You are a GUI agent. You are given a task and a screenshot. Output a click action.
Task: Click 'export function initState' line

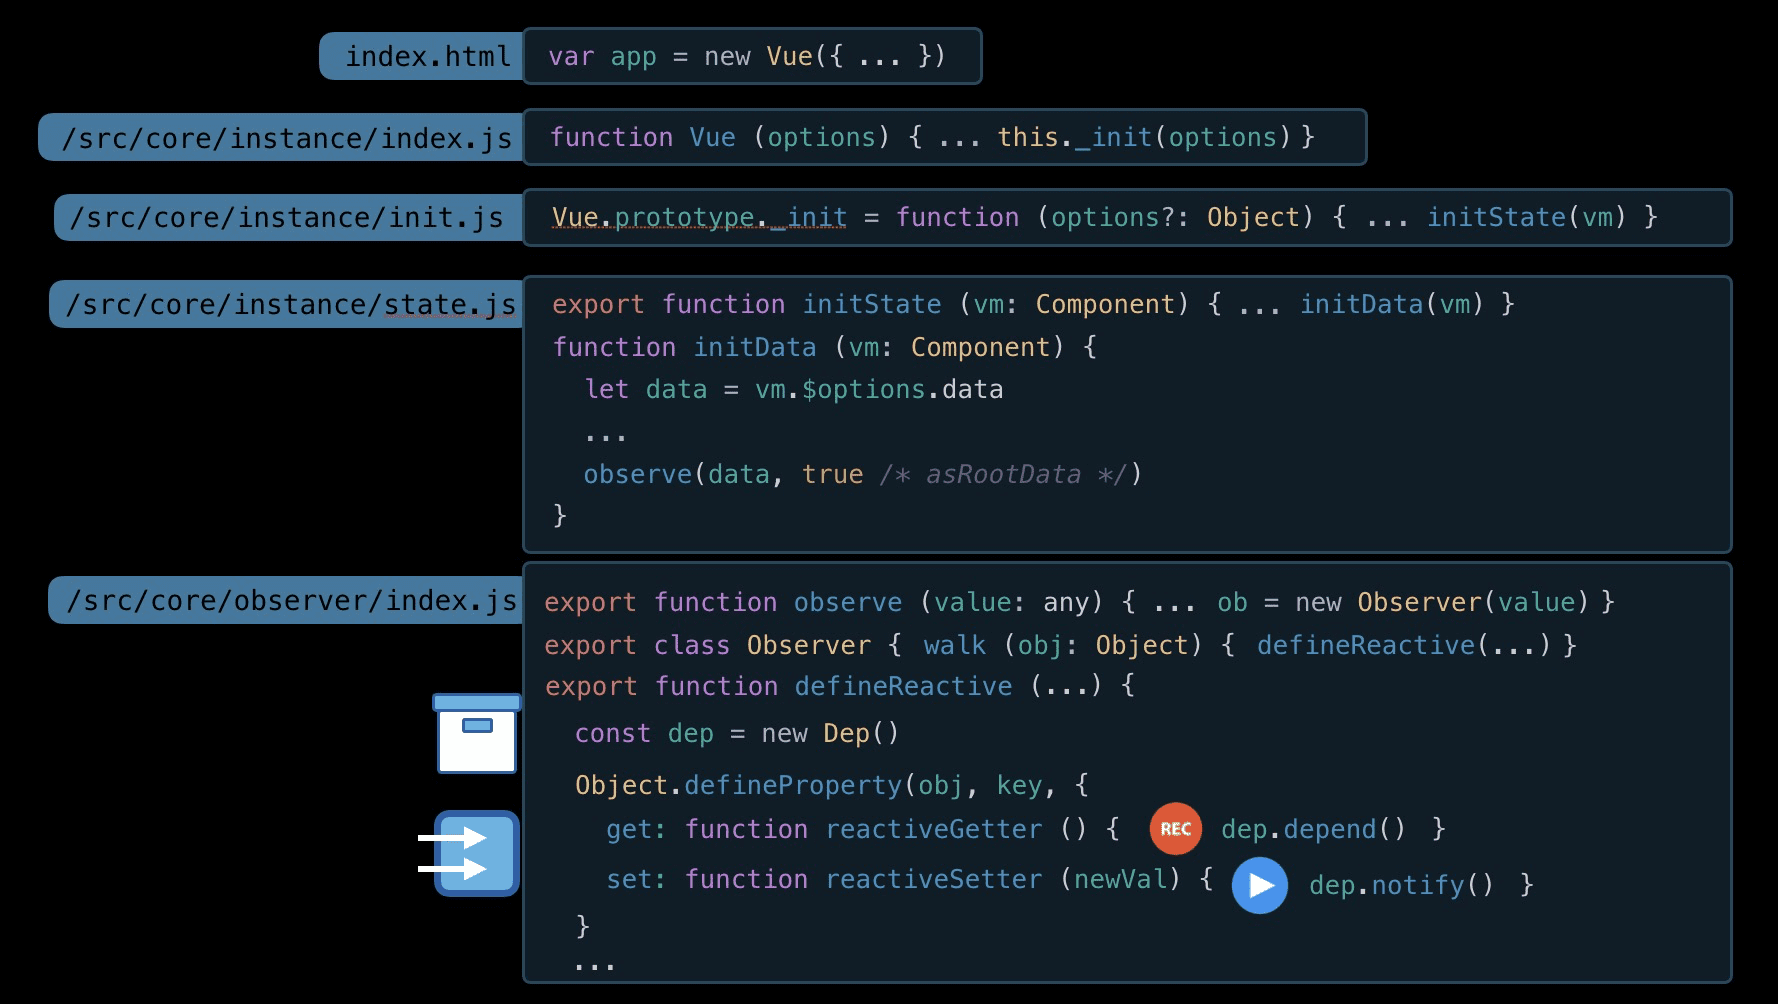click(x=1034, y=304)
